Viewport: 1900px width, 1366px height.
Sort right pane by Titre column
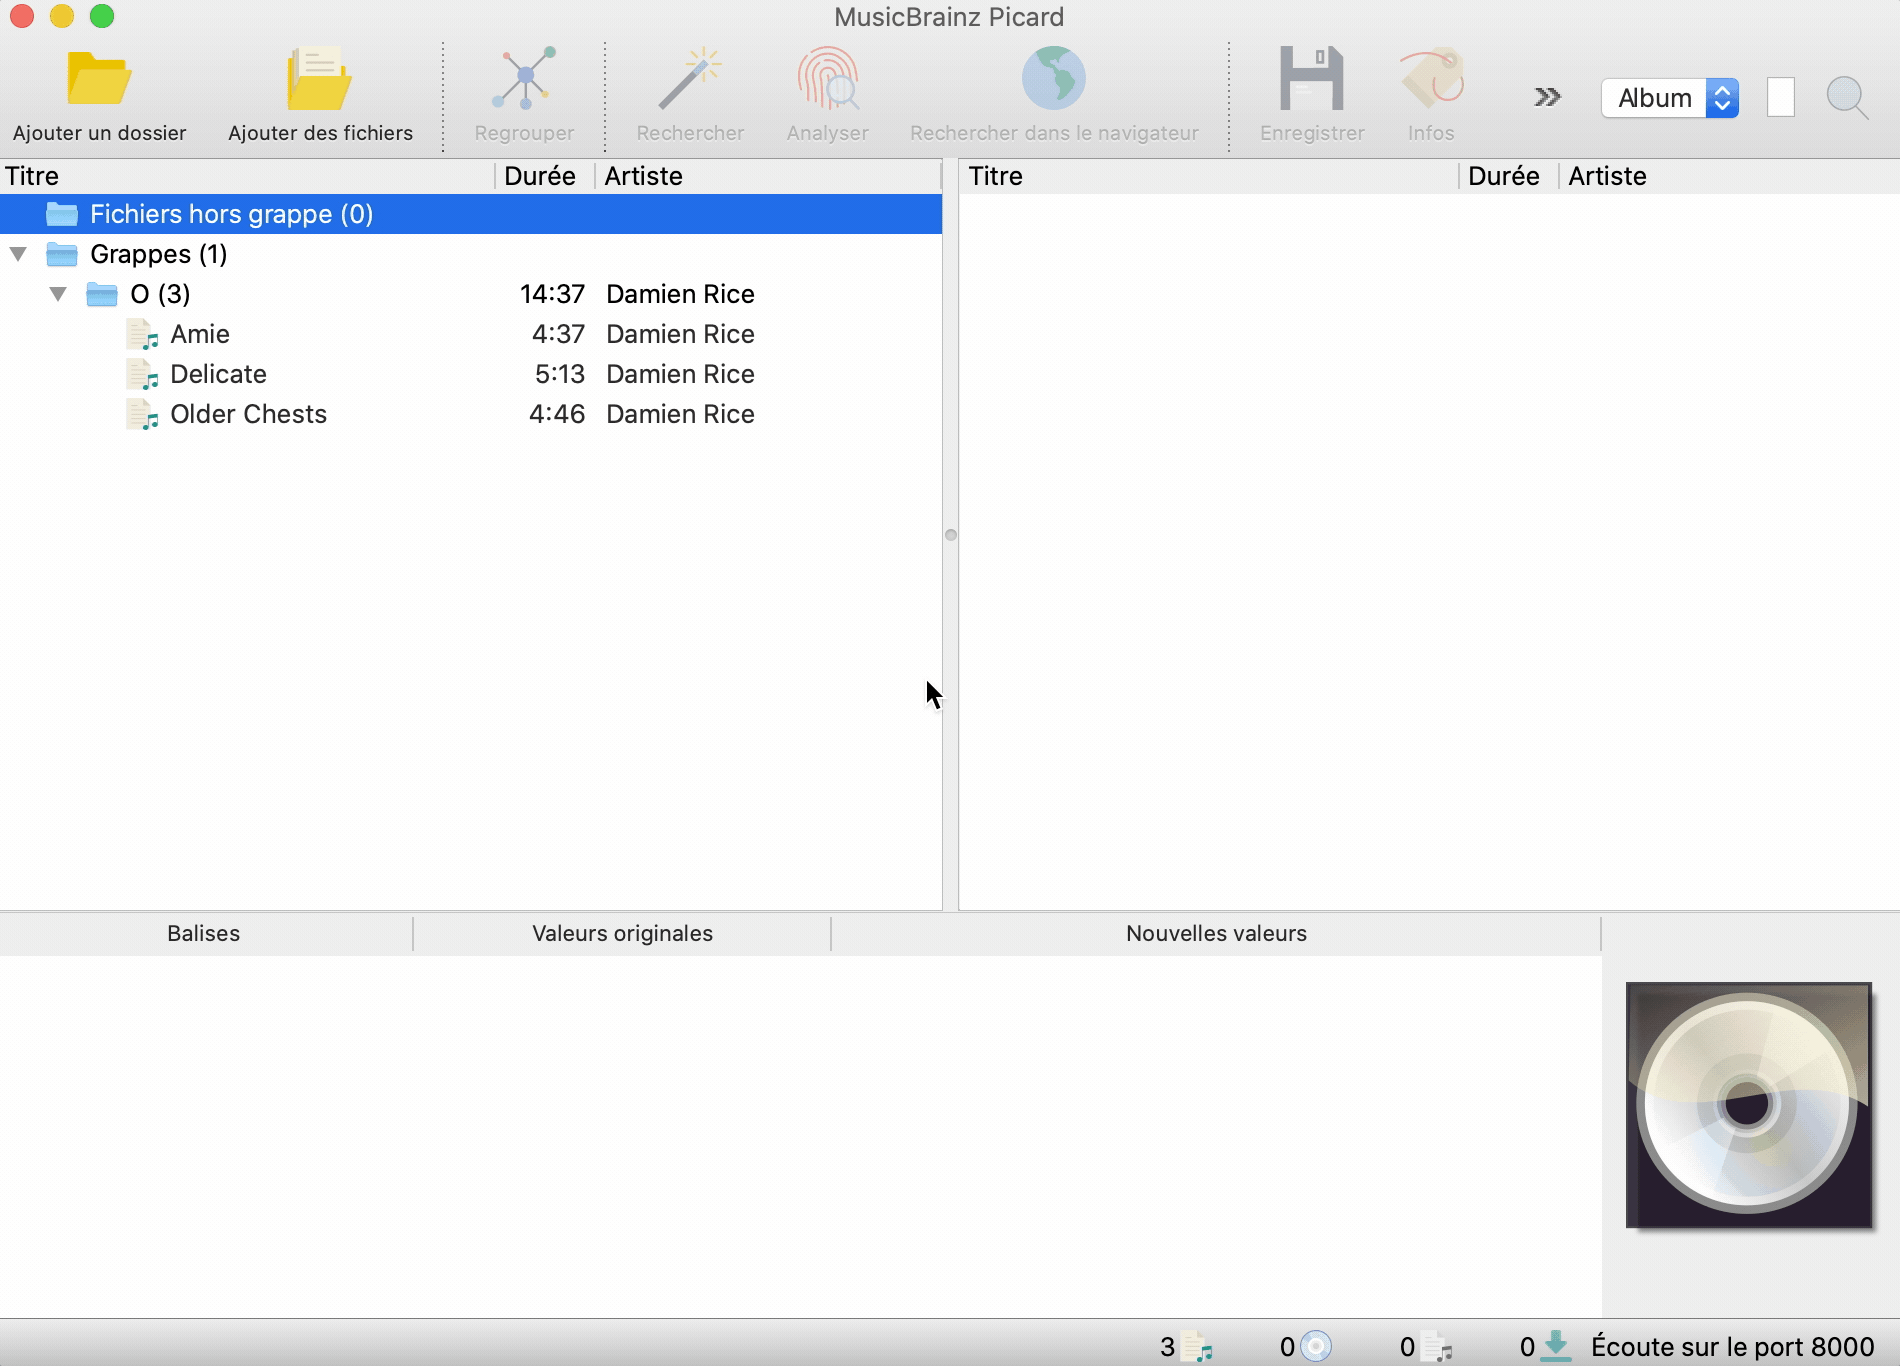(x=1208, y=176)
